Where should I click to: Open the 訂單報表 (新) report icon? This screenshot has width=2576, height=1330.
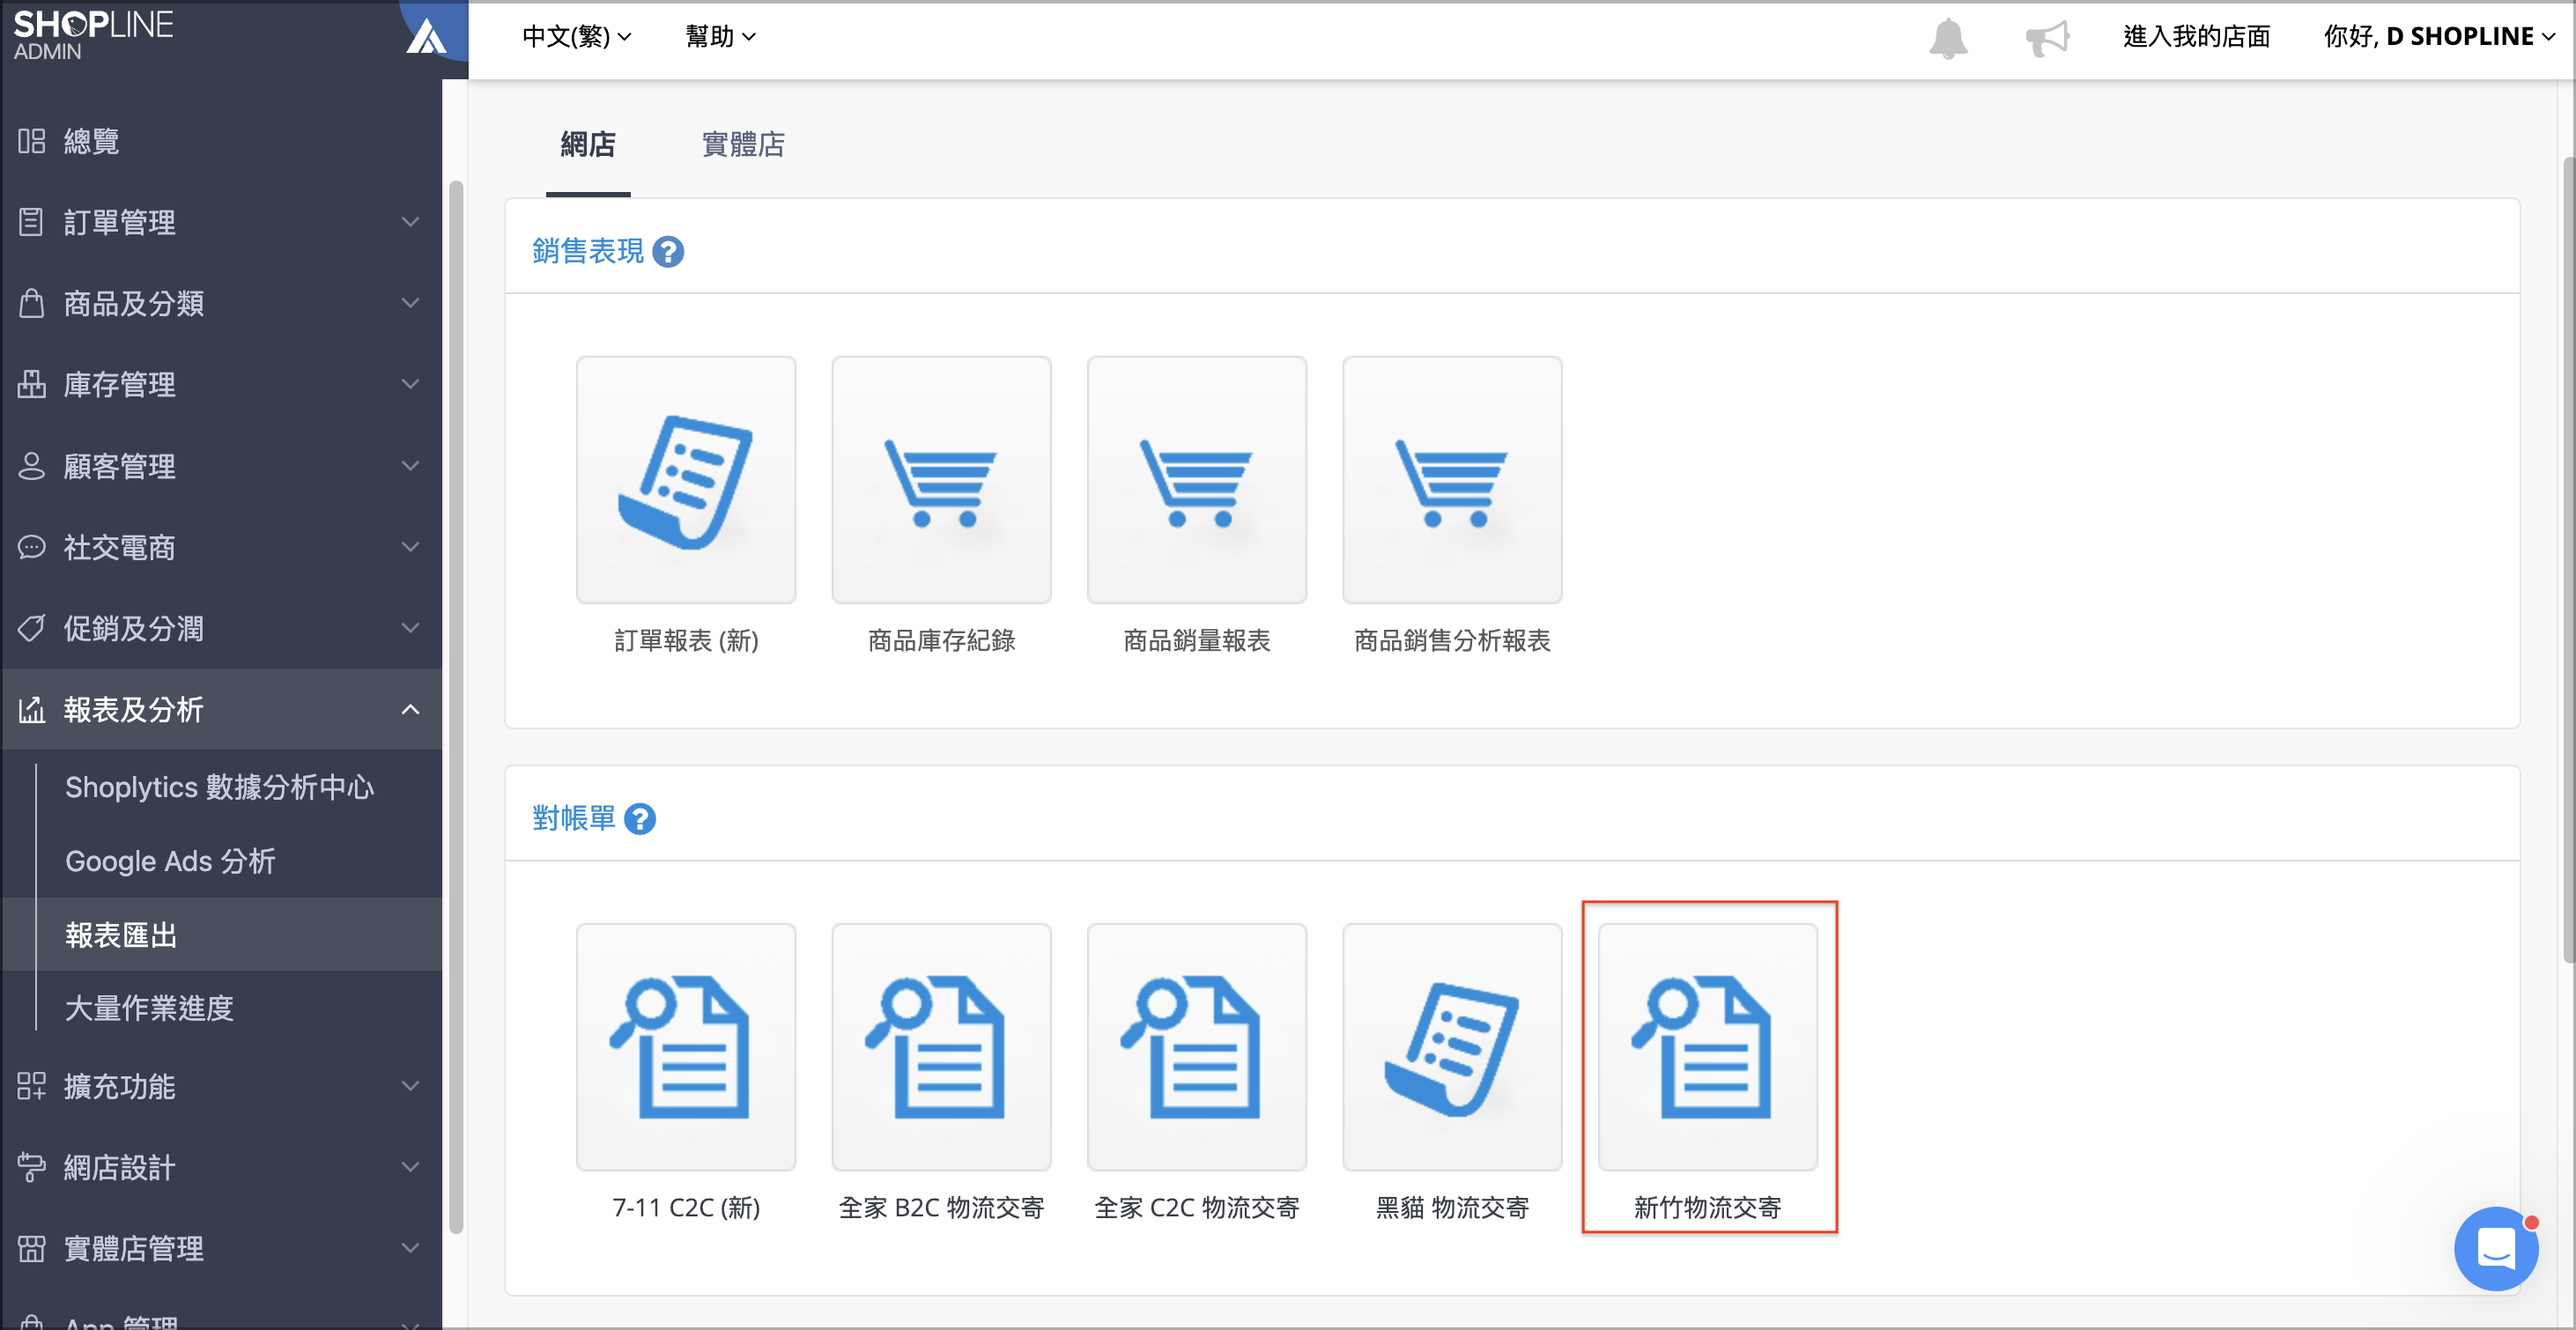click(x=686, y=480)
